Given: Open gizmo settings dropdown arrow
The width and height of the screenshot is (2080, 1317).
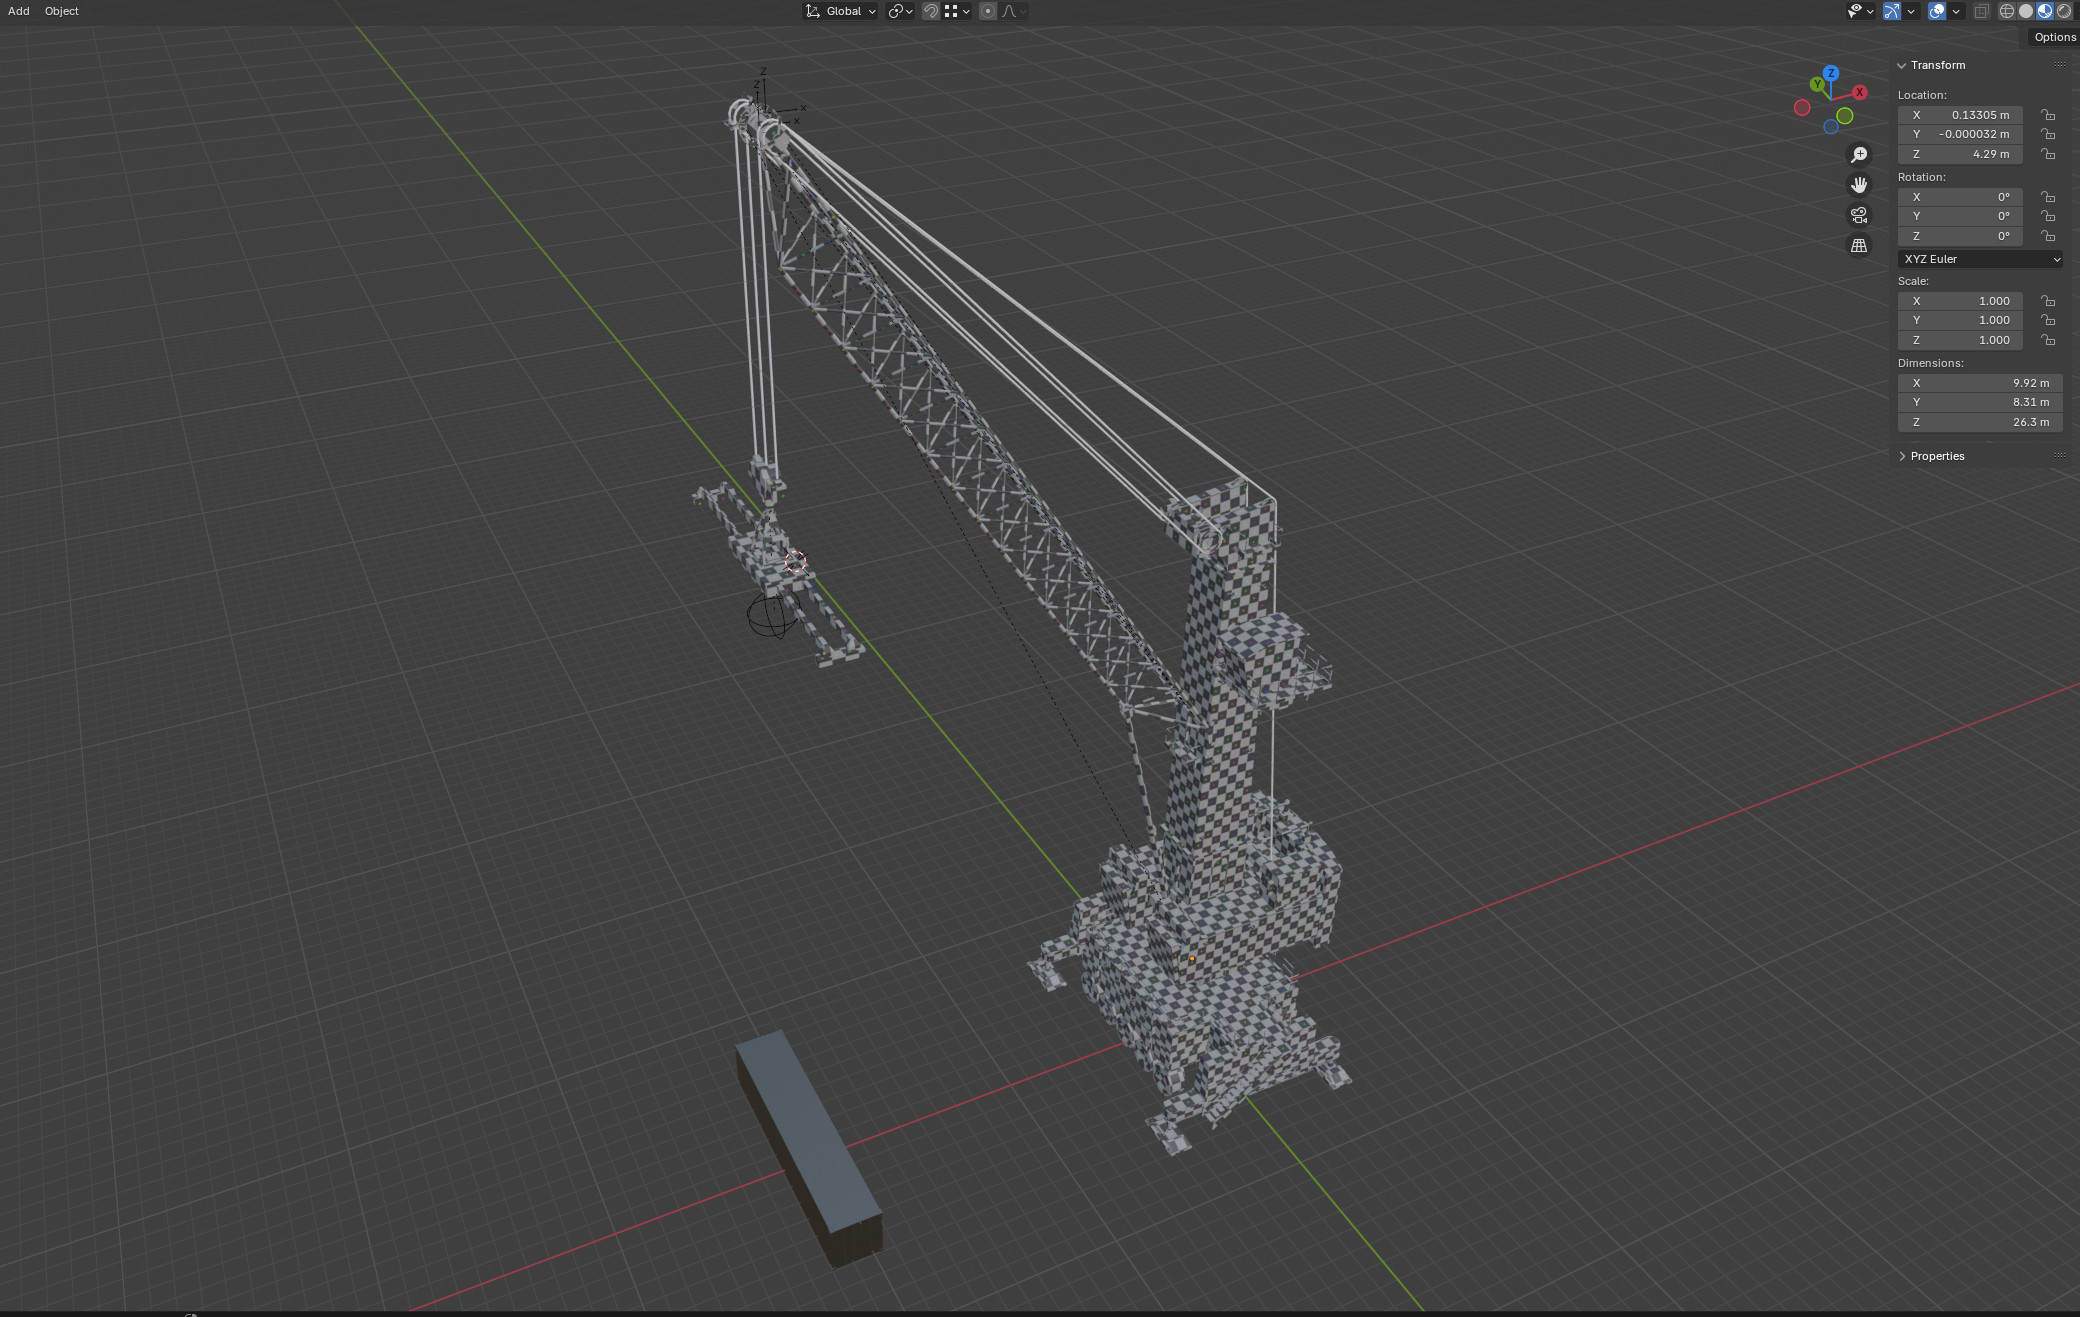Looking at the screenshot, I should pyautogui.click(x=1910, y=11).
